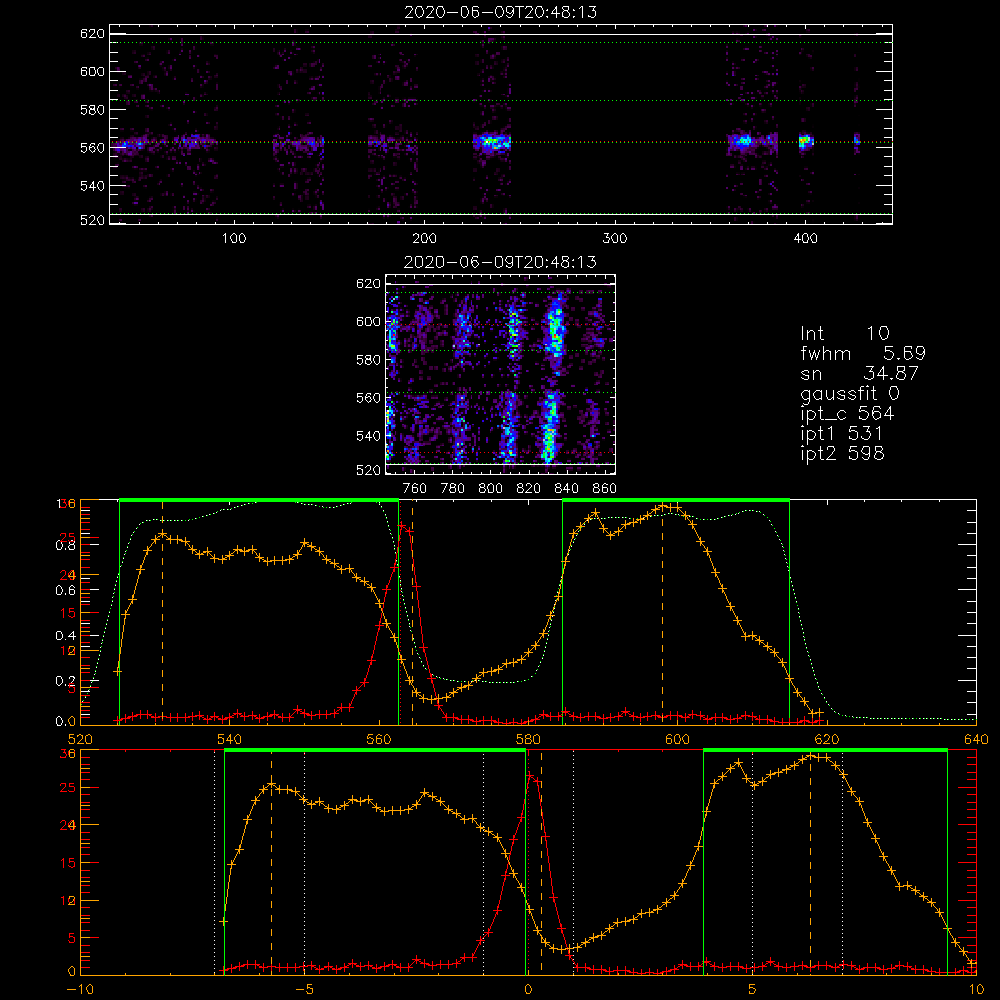The height and width of the screenshot is (1000, 1000).
Task: Click x-axis label 600 on third plot
Action: (677, 740)
